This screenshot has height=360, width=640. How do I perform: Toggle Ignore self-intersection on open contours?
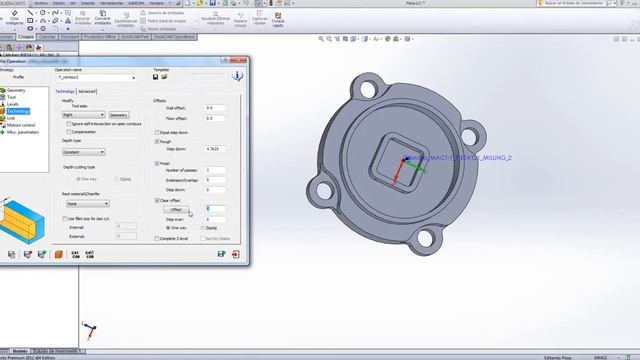pos(69,124)
